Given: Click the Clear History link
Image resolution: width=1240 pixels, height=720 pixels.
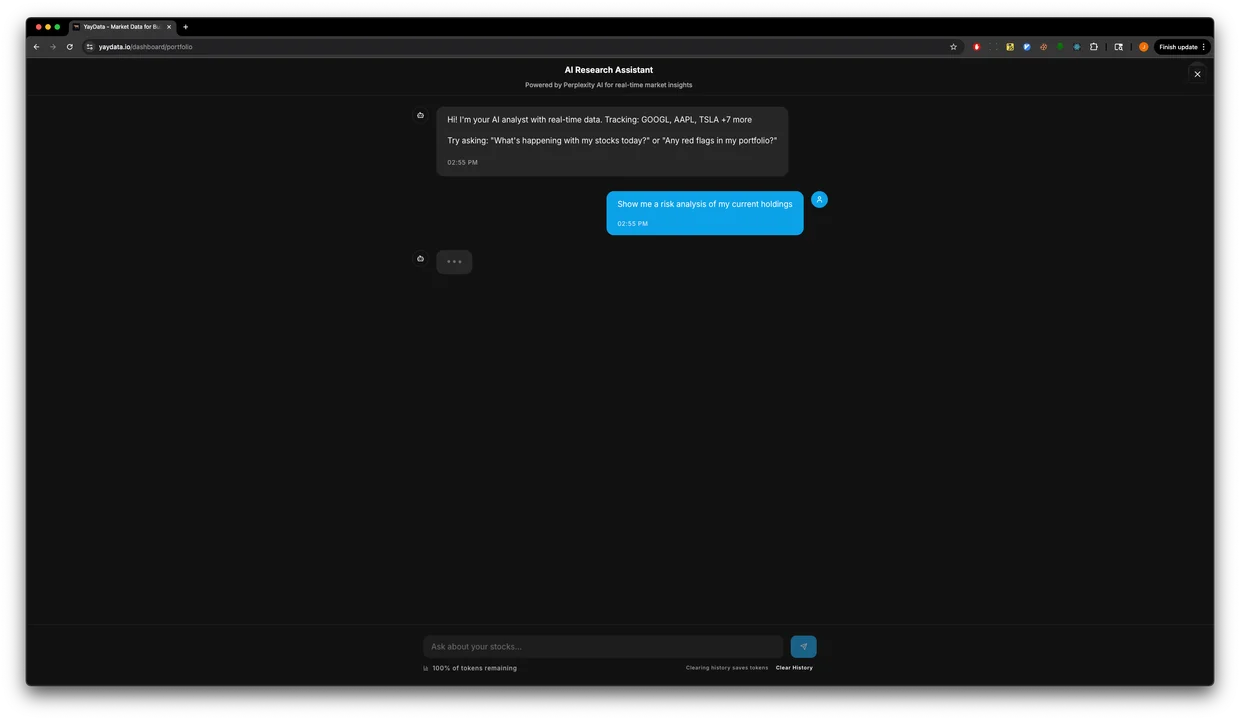Looking at the screenshot, I should click(794, 668).
